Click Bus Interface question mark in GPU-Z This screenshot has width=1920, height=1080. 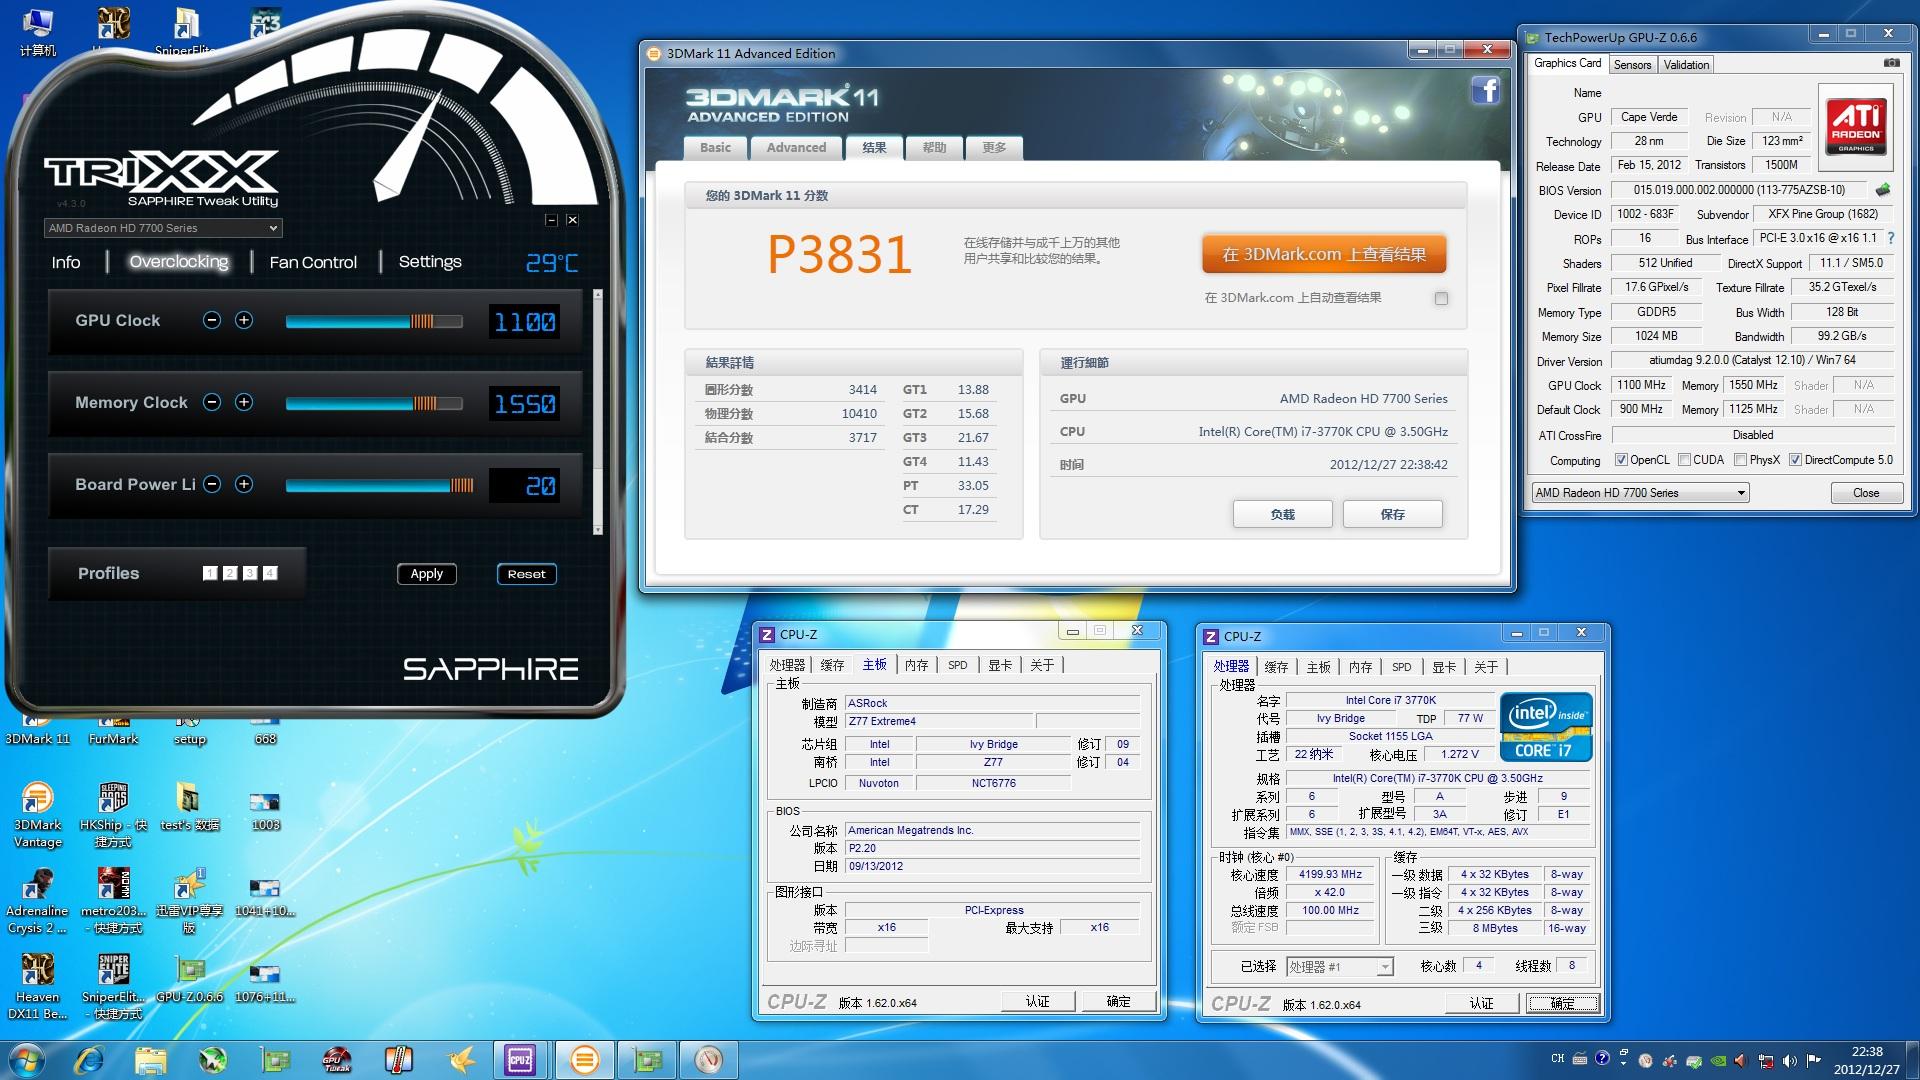1891,238
